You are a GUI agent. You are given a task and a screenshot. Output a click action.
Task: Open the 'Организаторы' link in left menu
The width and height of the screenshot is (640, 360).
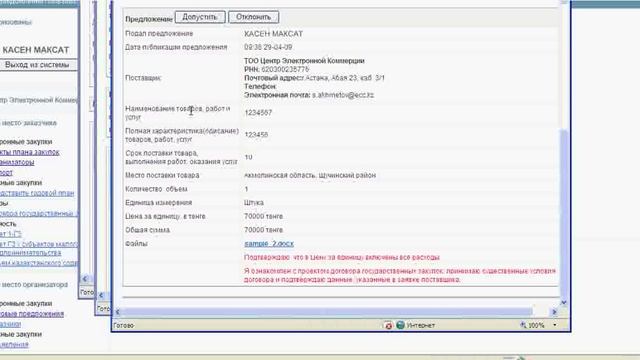17,162
